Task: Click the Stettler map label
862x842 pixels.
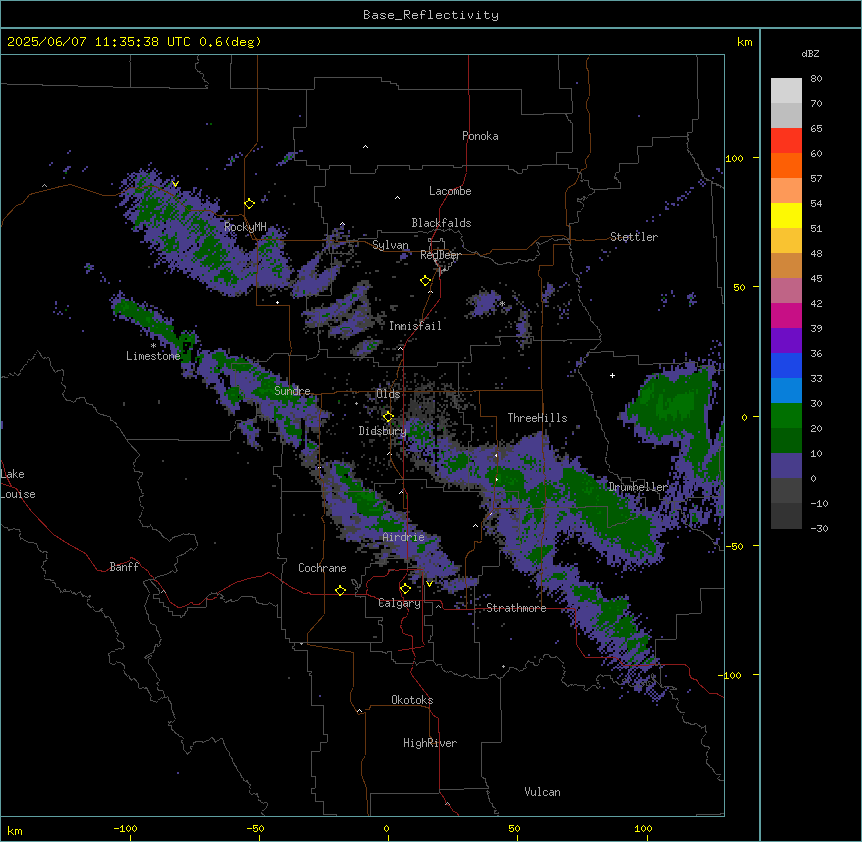Action: [x=634, y=237]
